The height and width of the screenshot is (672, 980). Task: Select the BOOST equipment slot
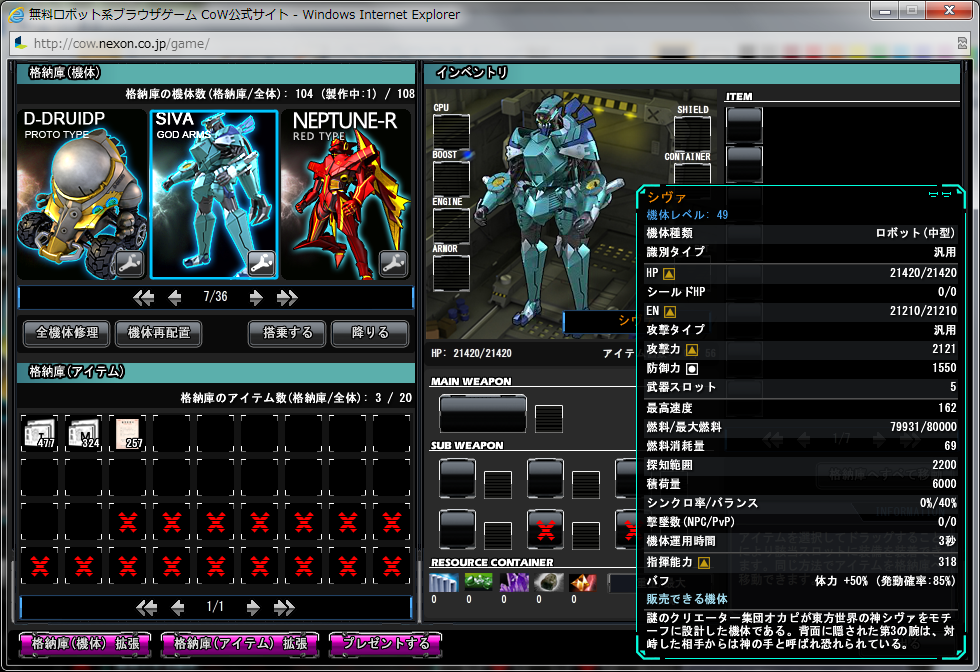[451, 179]
